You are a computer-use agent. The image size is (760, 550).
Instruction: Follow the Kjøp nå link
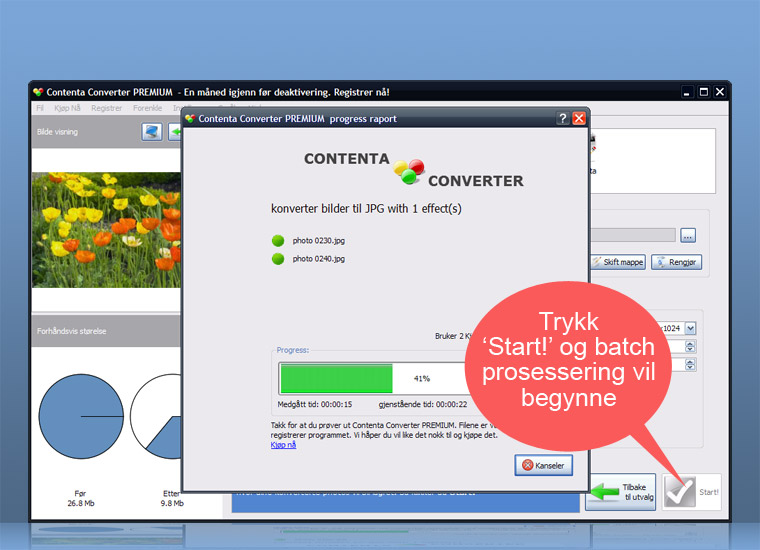point(283,444)
